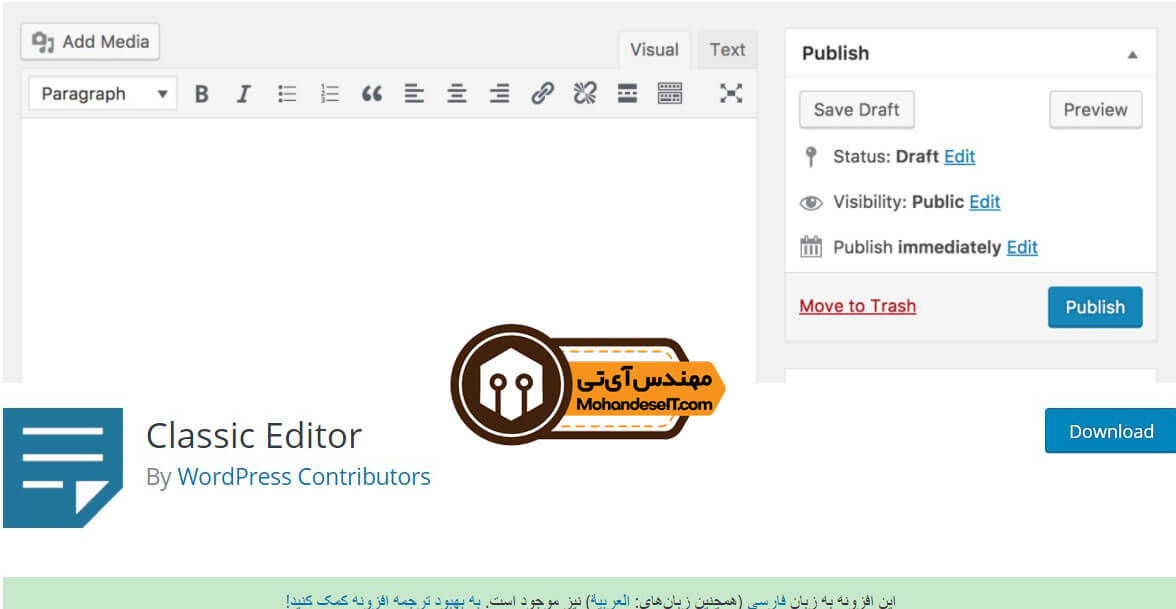The height and width of the screenshot is (609, 1176).
Task: Align text right
Action: pyautogui.click(x=500, y=94)
